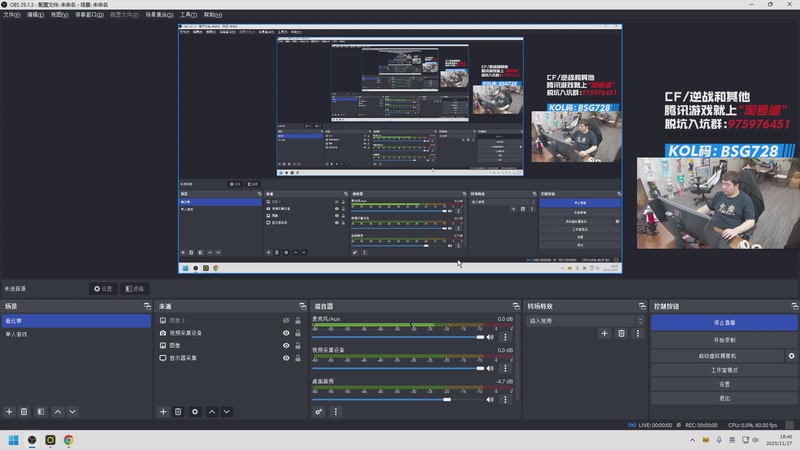Open the 帮助(H) menu

(x=213, y=15)
